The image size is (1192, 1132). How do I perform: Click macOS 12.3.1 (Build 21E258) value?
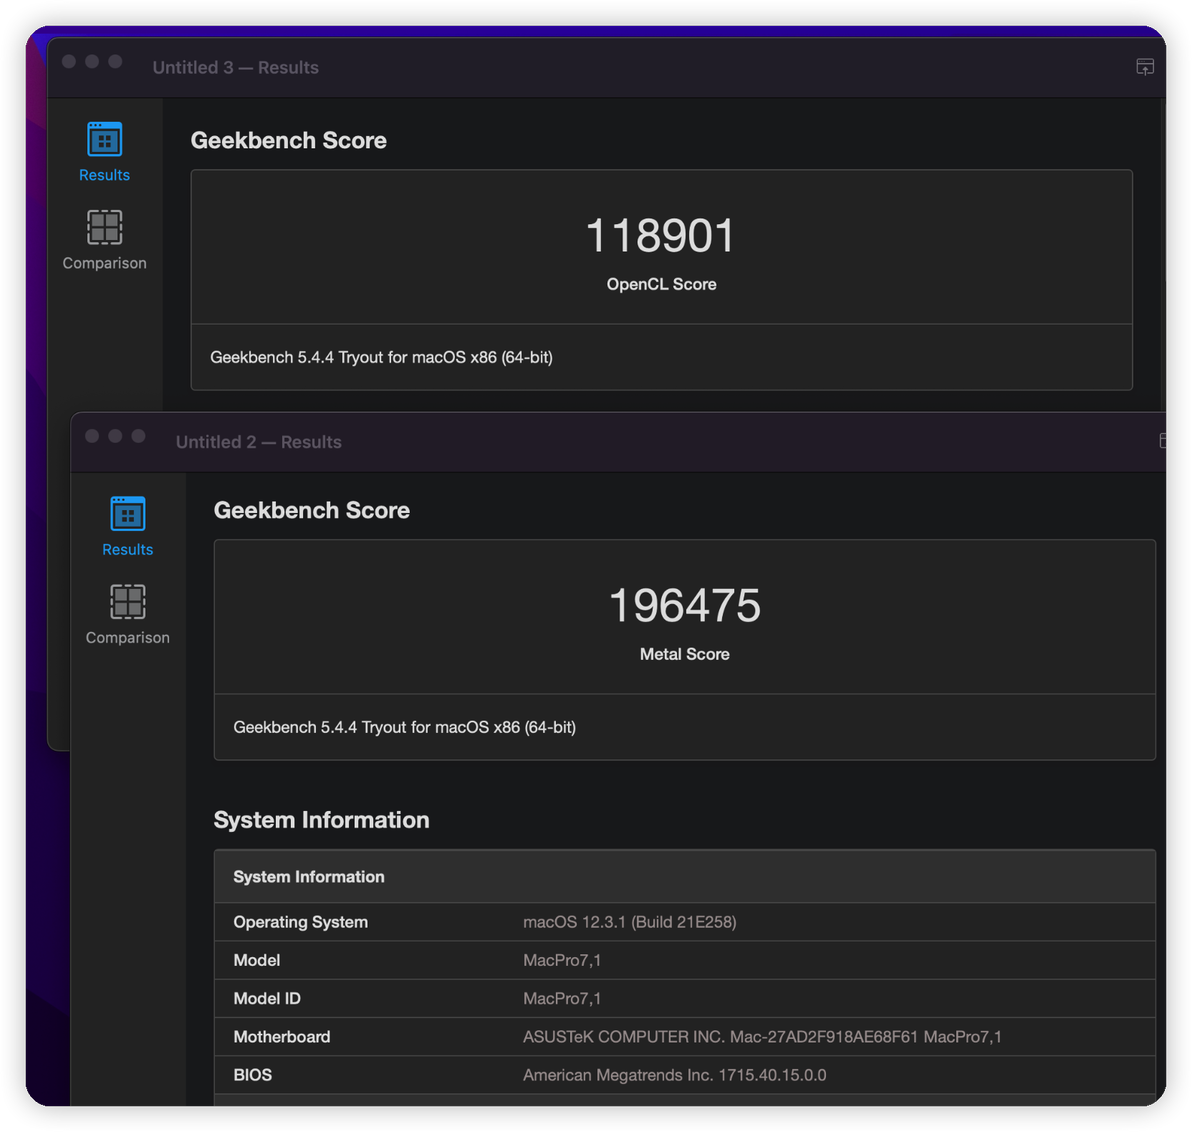pyautogui.click(x=629, y=922)
